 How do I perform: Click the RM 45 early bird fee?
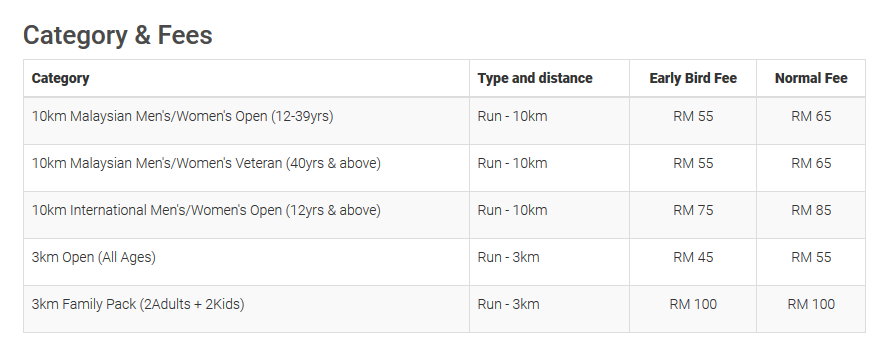[693, 257]
